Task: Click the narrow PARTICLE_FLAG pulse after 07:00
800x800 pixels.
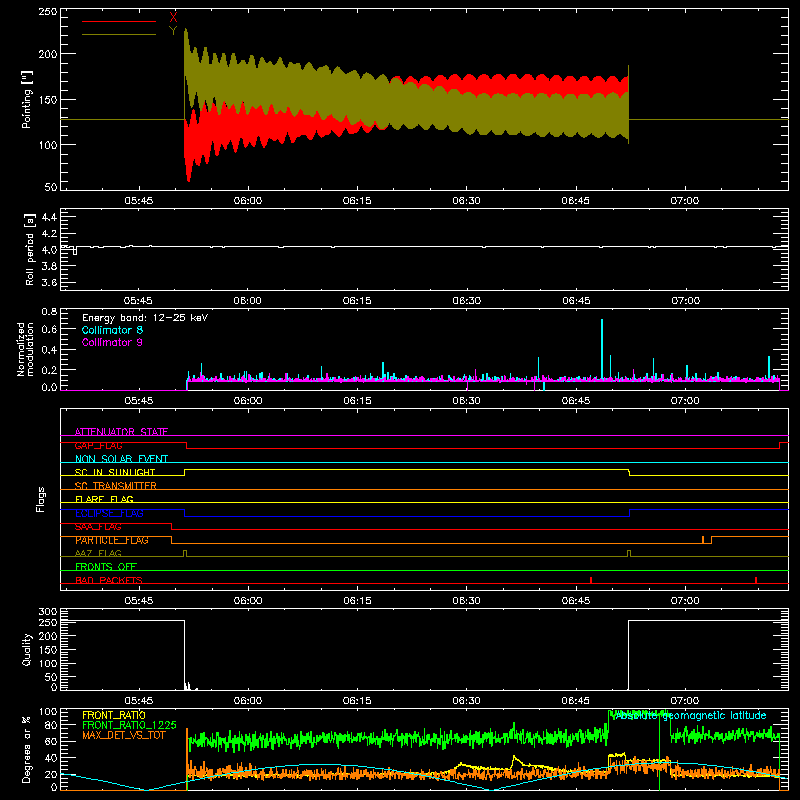Action: tap(703, 540)
